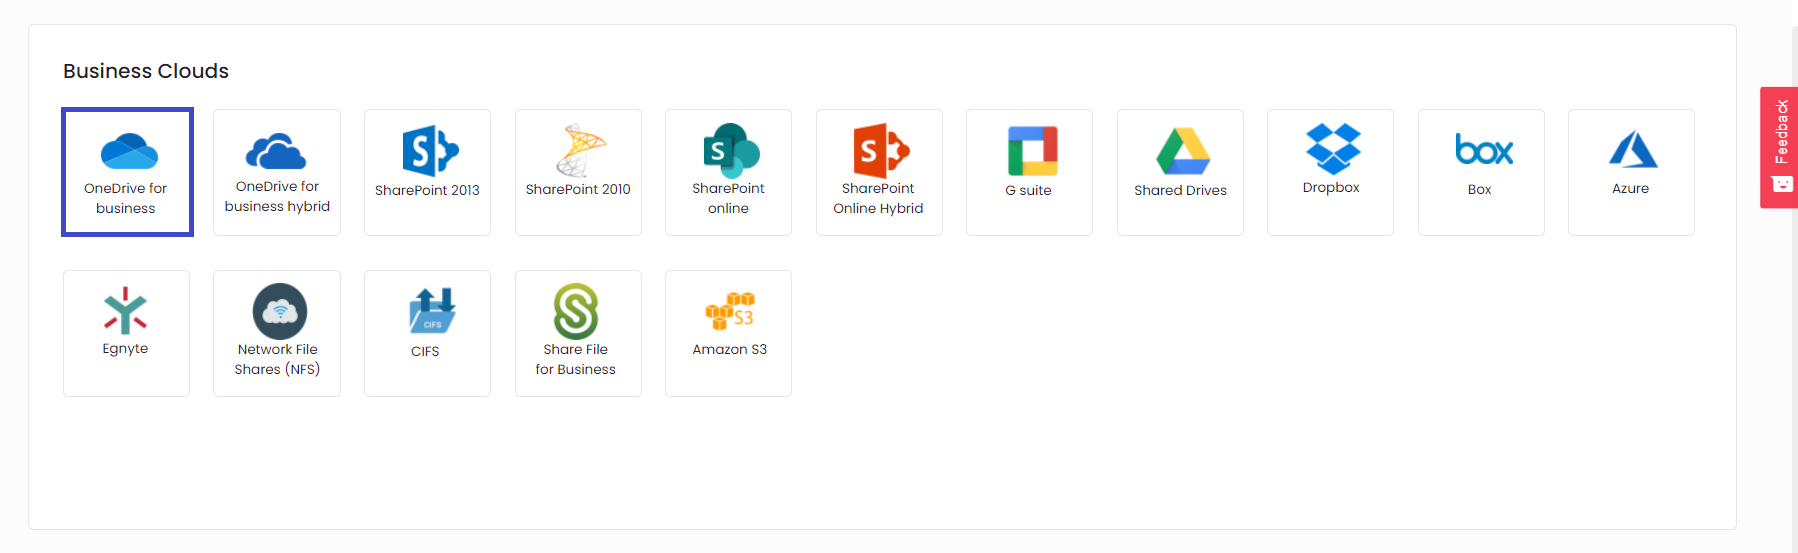1798x553 pixels.
Task: Click the "OneDrive for business" label
Action: click(x=126, y=198)
